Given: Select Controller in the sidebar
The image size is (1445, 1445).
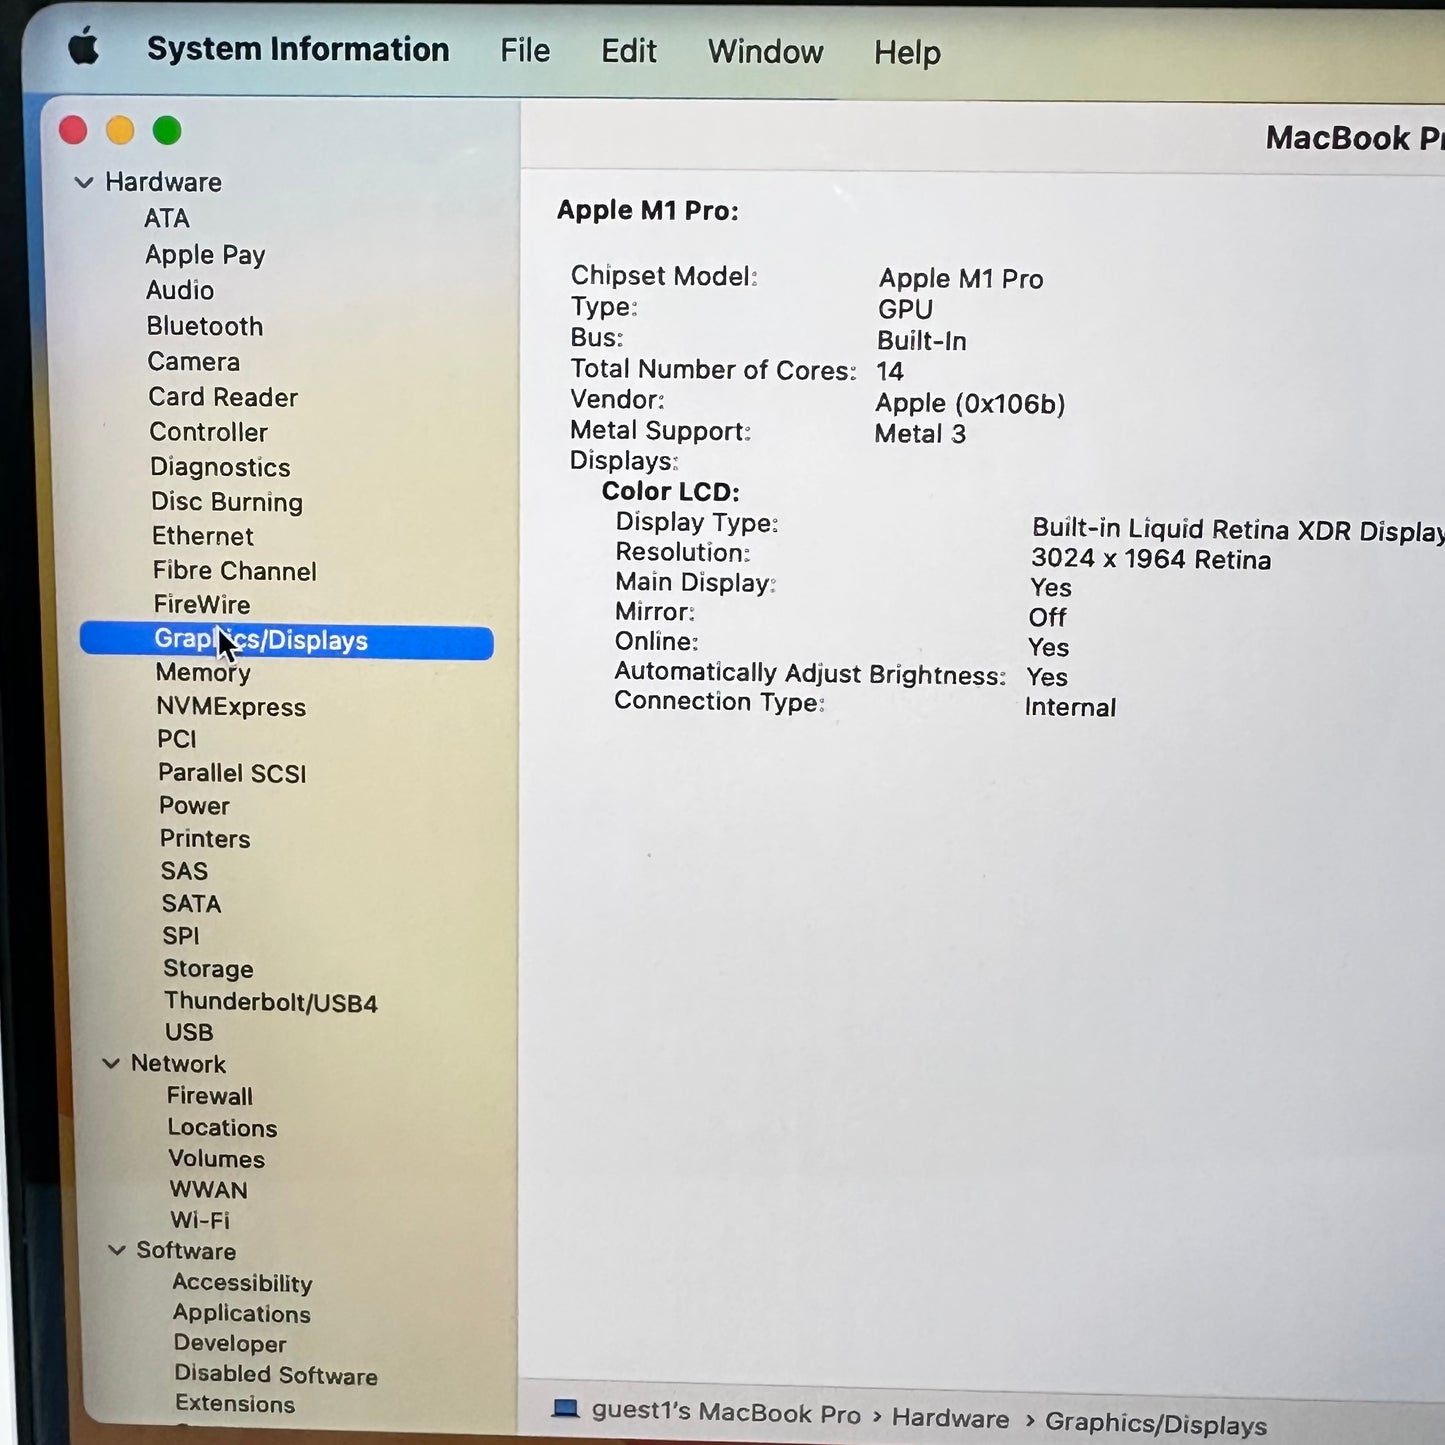Looking at the screenshot, I should (x=209, y=432).
